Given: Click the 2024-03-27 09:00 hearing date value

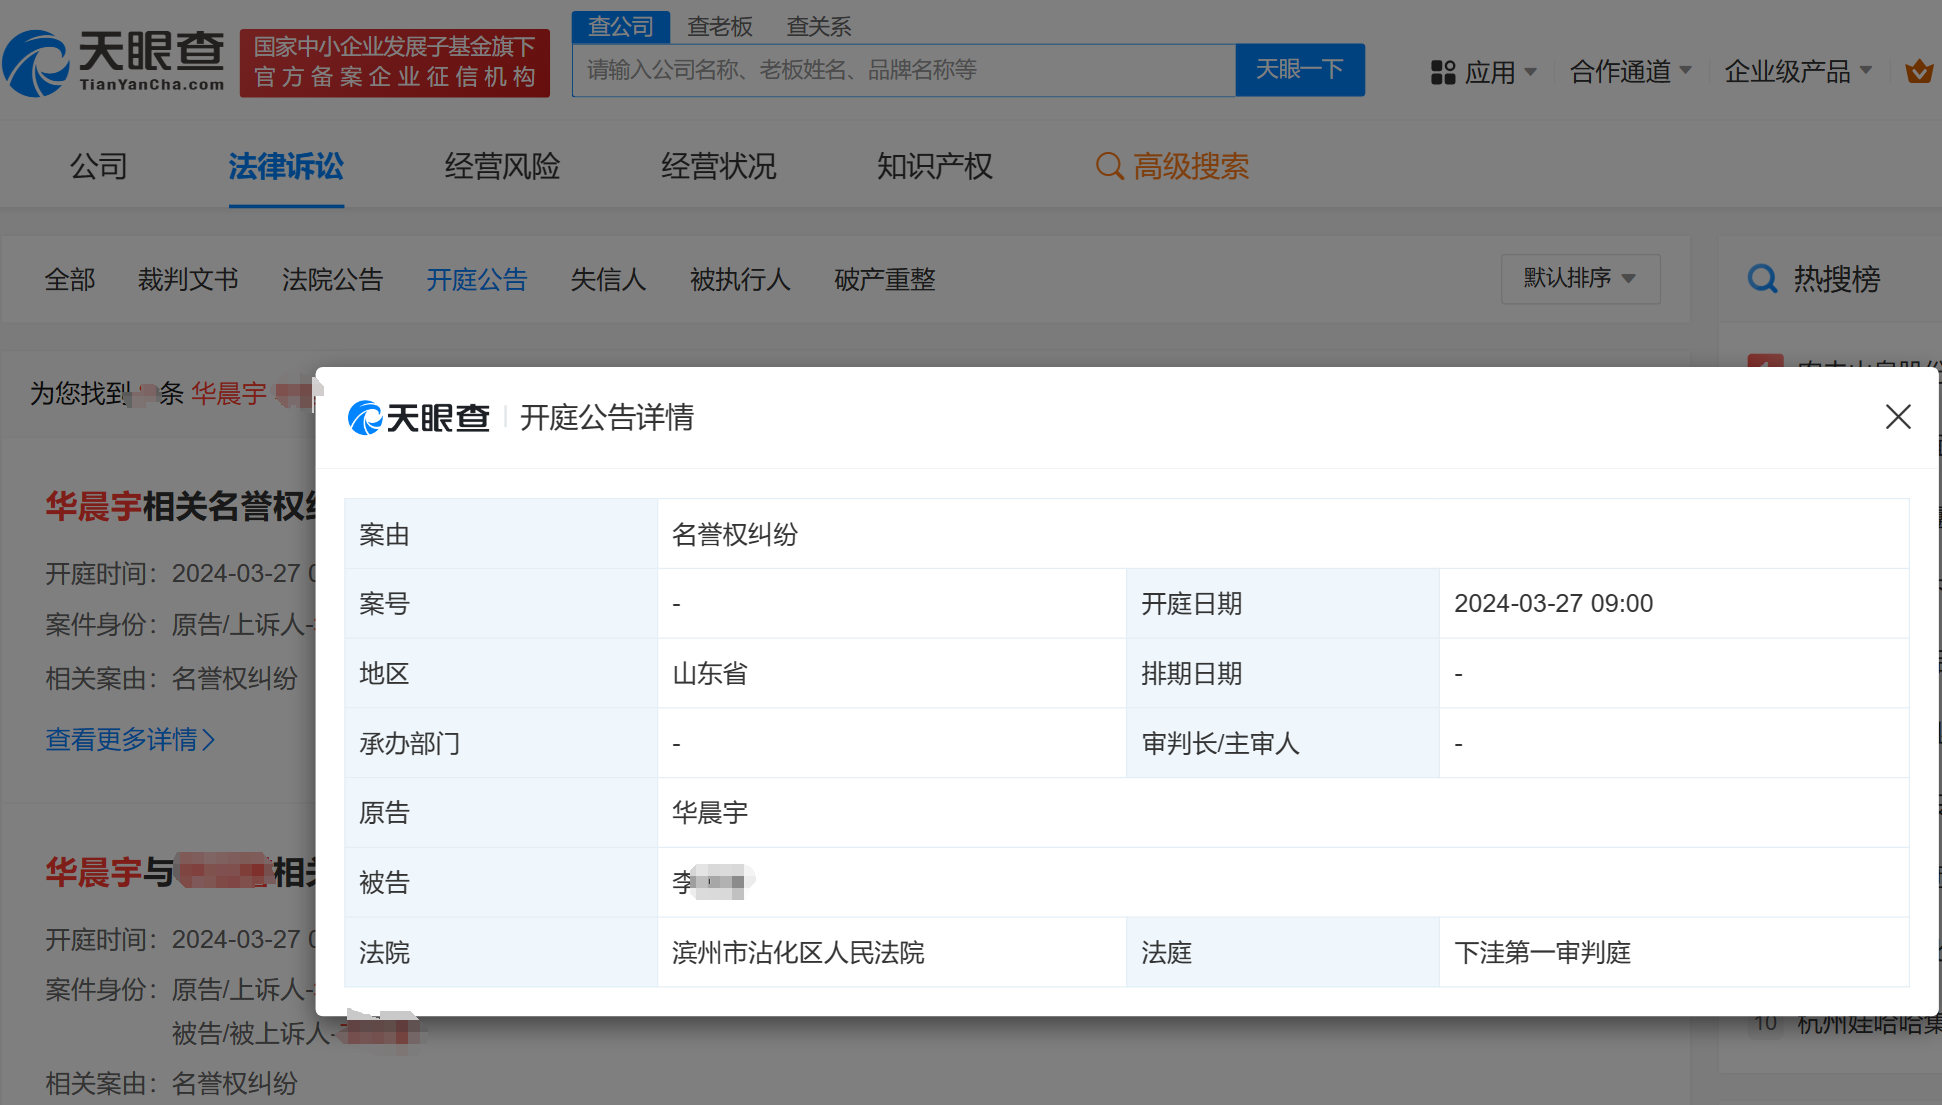Looking at the screenshot, I should (1553, 603).
